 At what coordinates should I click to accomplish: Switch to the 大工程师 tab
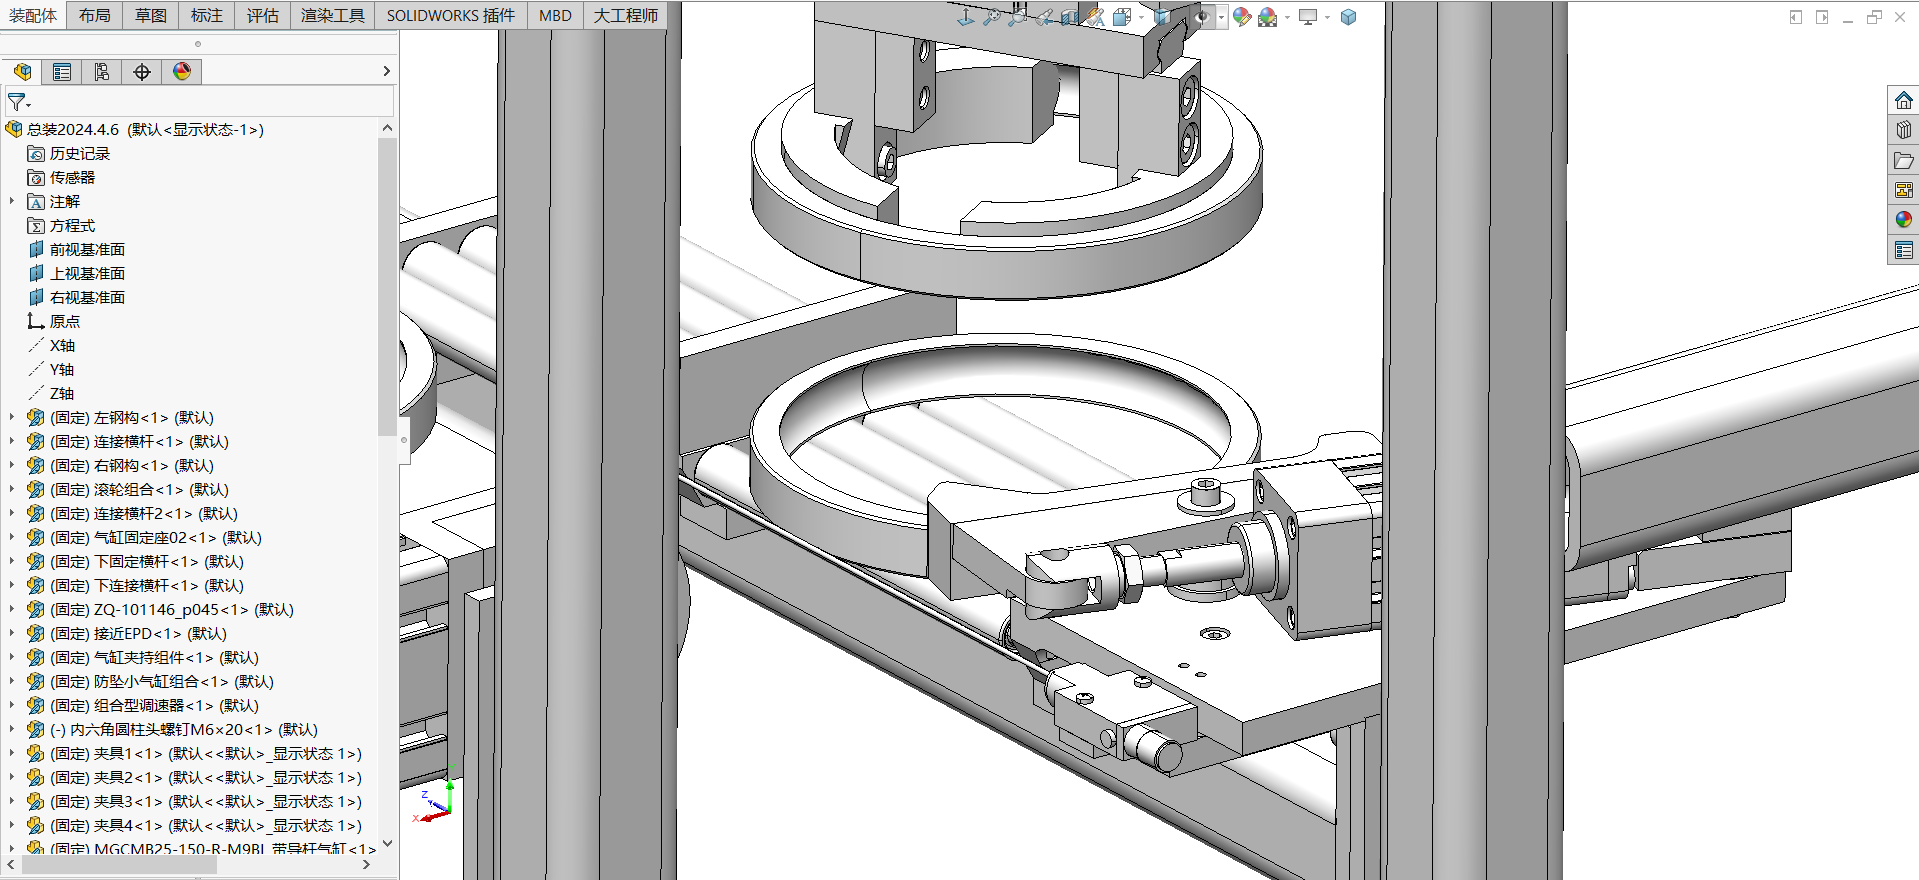tap(626, 15)
